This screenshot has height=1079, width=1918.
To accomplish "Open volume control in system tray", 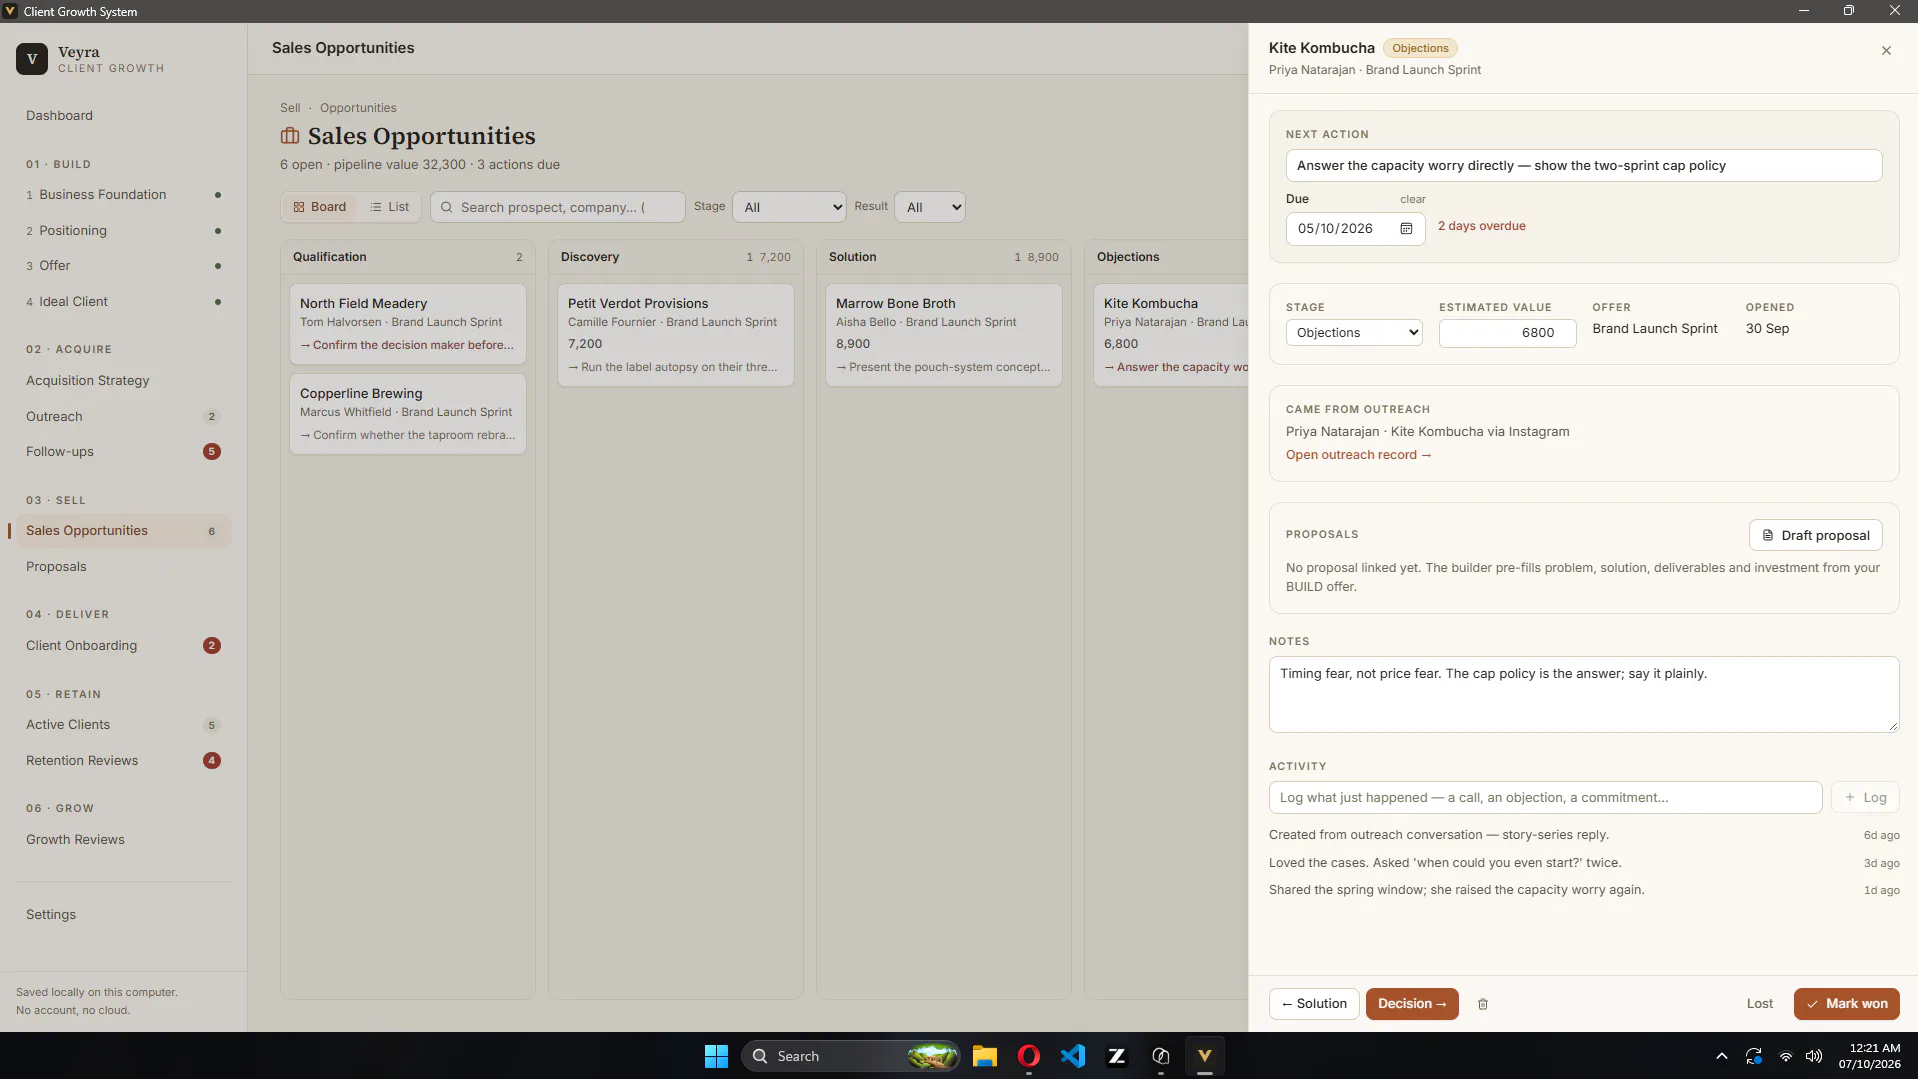I will point(1814,1056).
